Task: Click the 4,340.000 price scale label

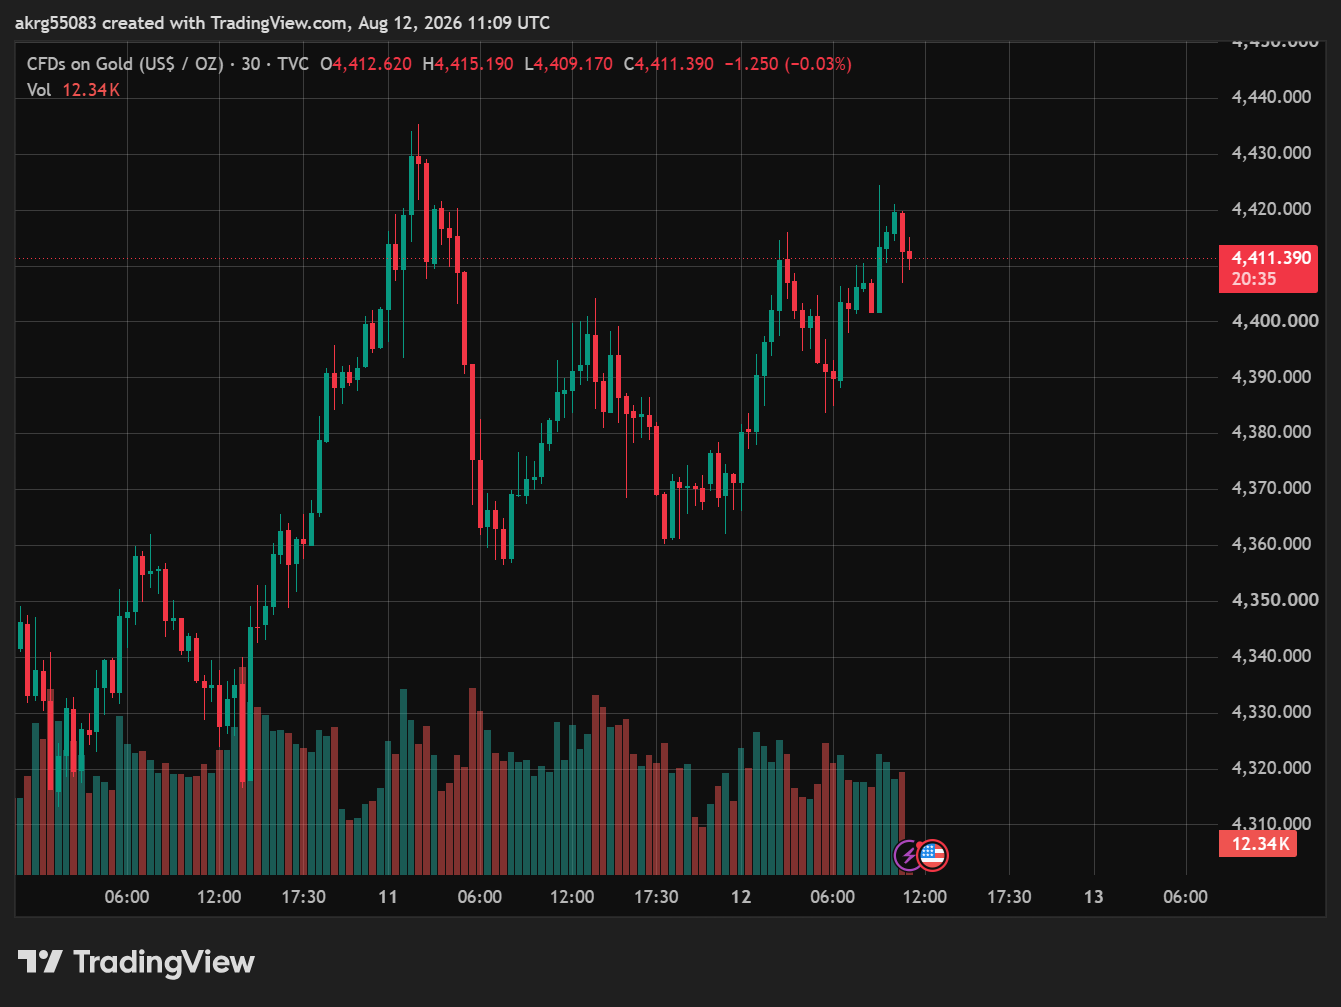Action: pos(1271,656)
